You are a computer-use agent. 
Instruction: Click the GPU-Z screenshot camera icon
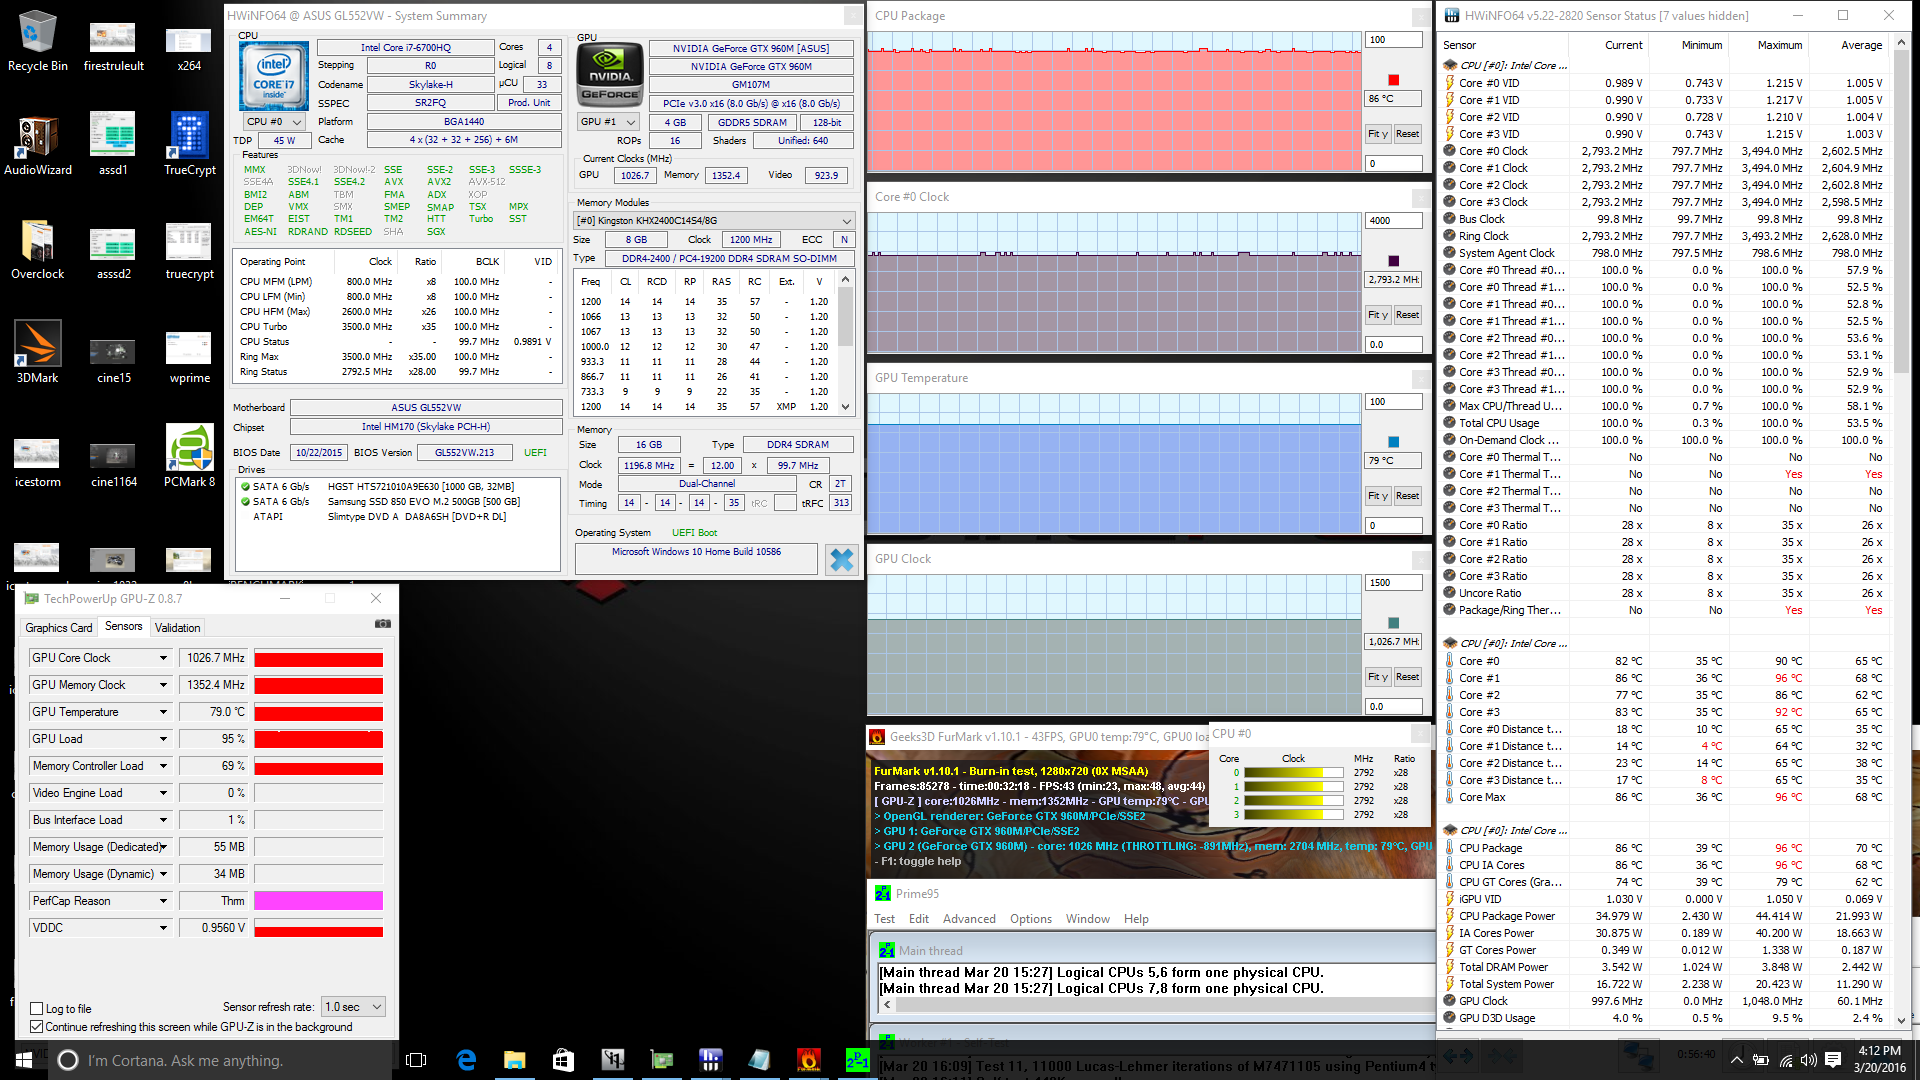[x=382, y=624]
